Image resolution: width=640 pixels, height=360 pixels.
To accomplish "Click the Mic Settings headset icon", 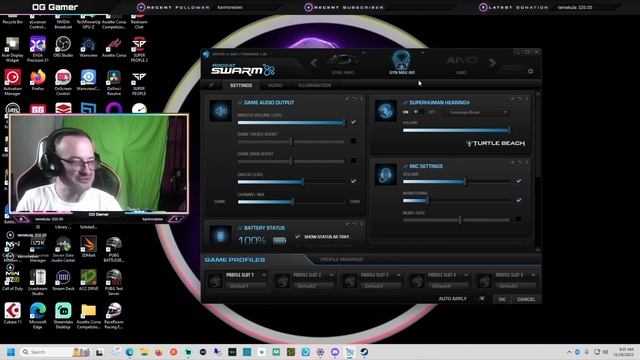I will pos(386,175).
